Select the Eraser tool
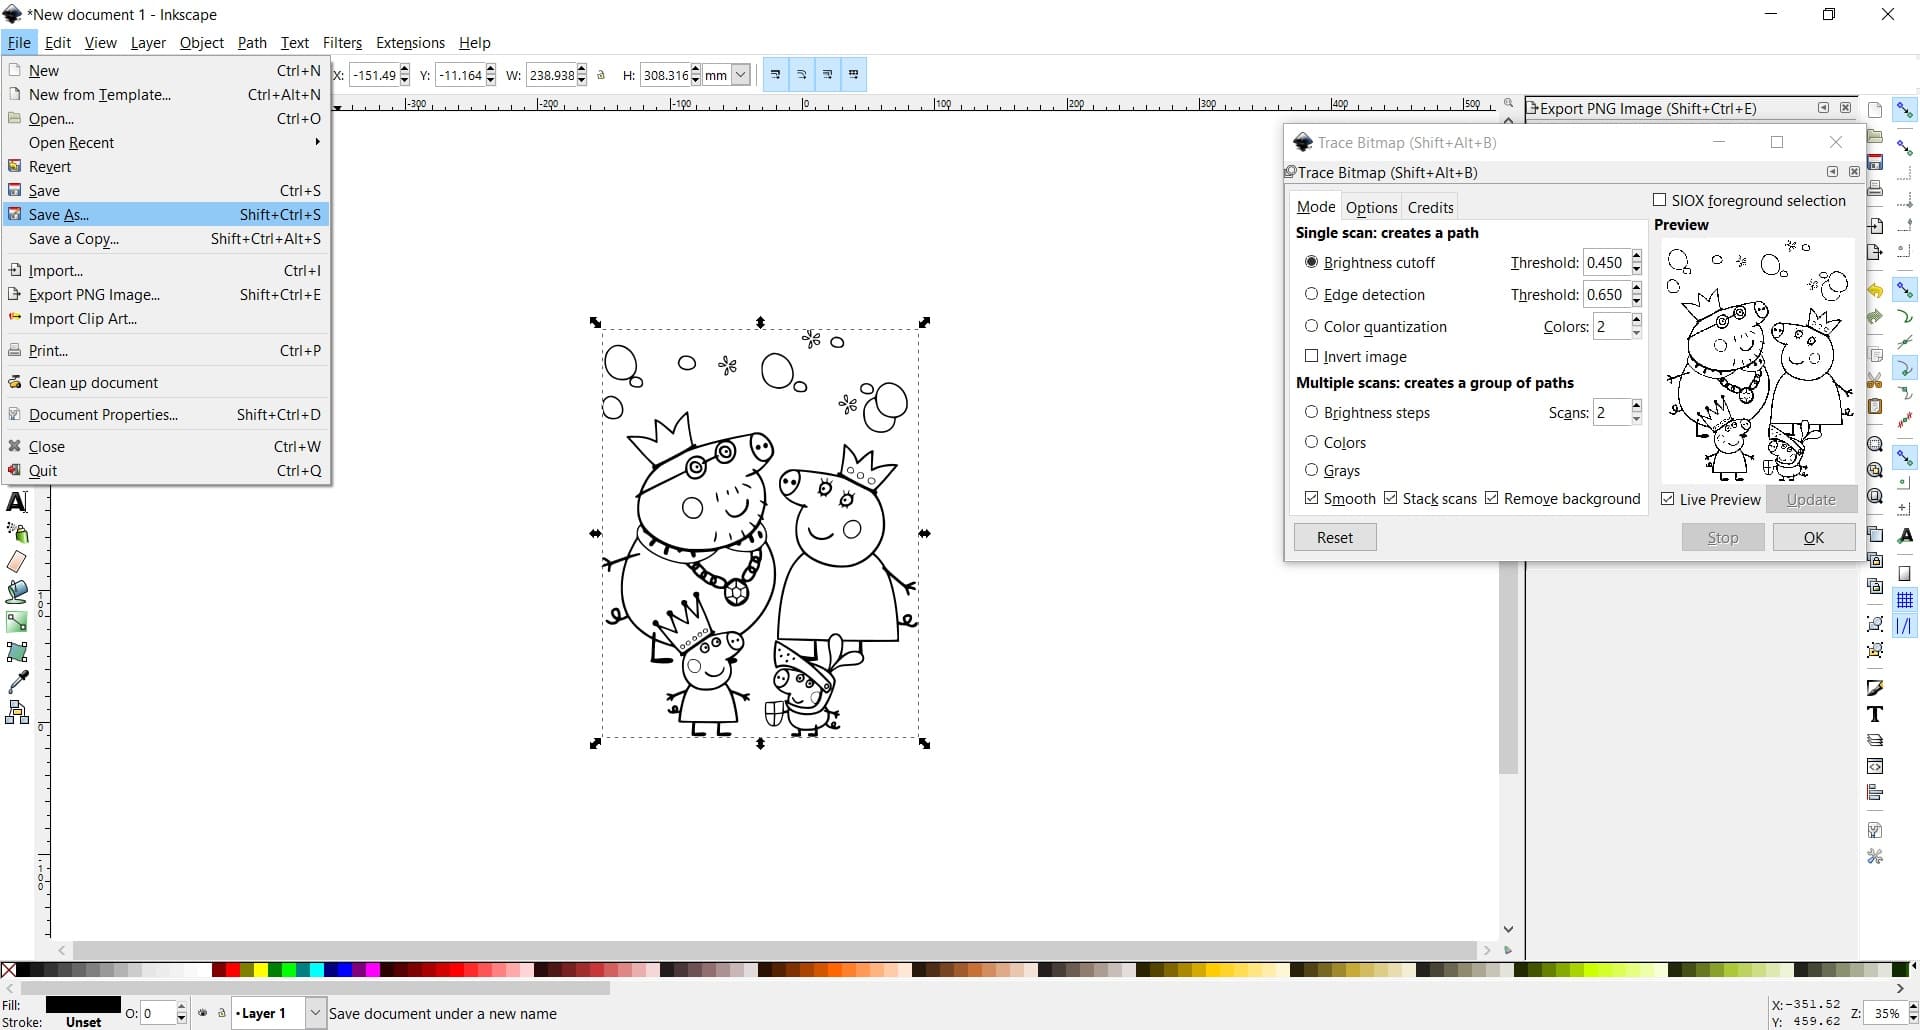 [x=17, y=562]
